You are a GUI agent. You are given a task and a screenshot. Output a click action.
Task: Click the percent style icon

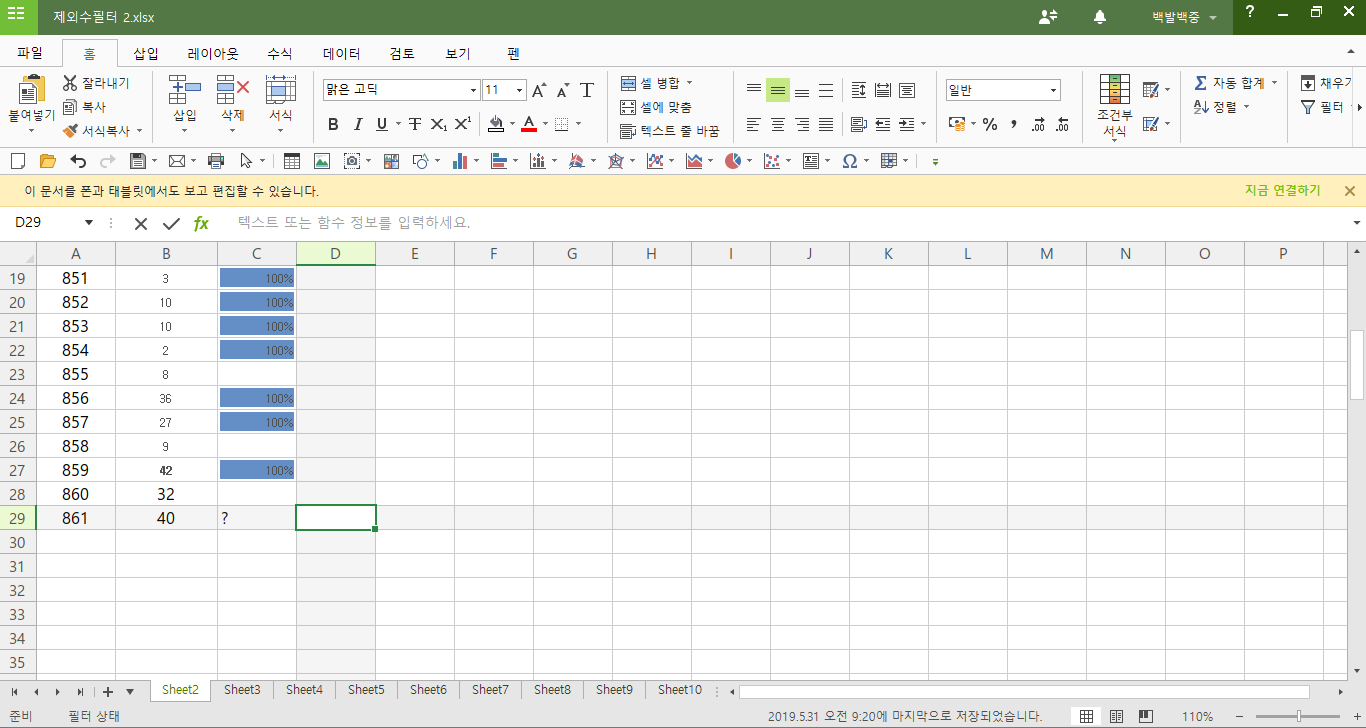(990, 125)
